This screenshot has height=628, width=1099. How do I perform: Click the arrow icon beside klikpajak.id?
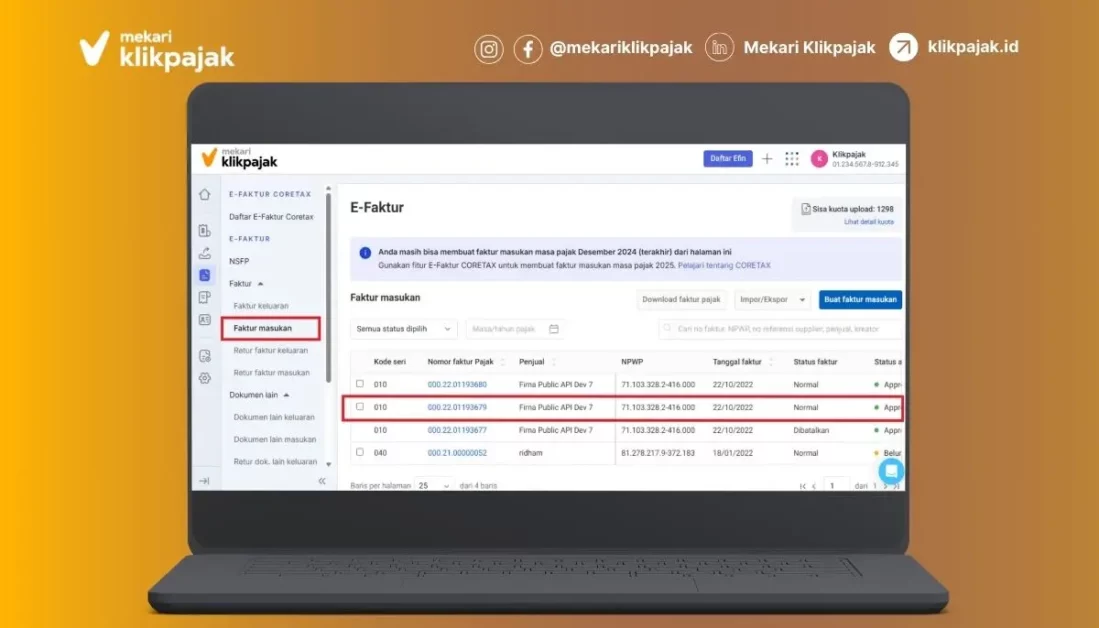tap(903, 48)
